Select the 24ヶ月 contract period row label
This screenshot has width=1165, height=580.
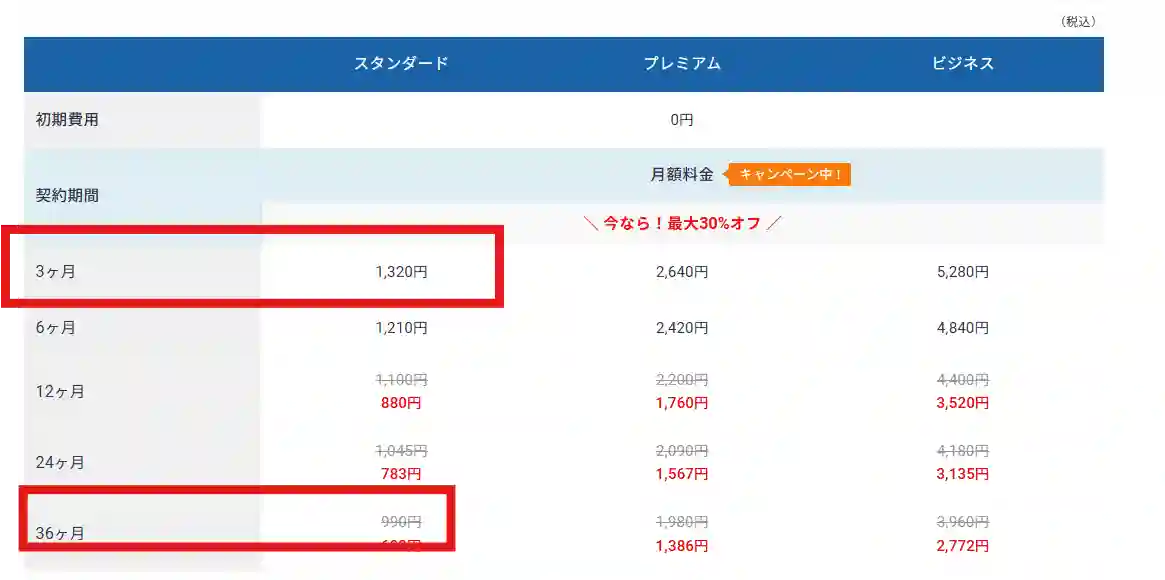[60, 463]
